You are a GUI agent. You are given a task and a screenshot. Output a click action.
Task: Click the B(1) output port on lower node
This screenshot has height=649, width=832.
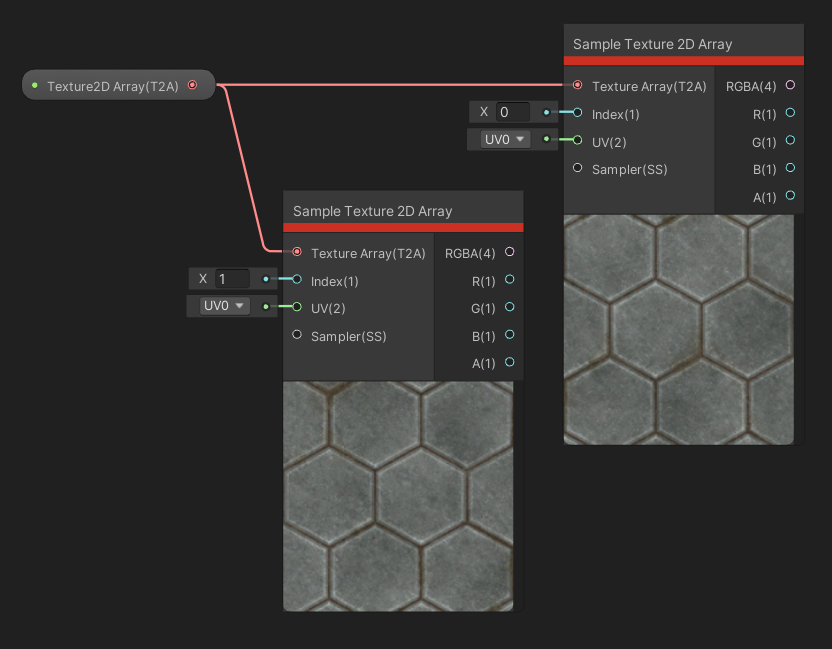click(x=509, y=335)
